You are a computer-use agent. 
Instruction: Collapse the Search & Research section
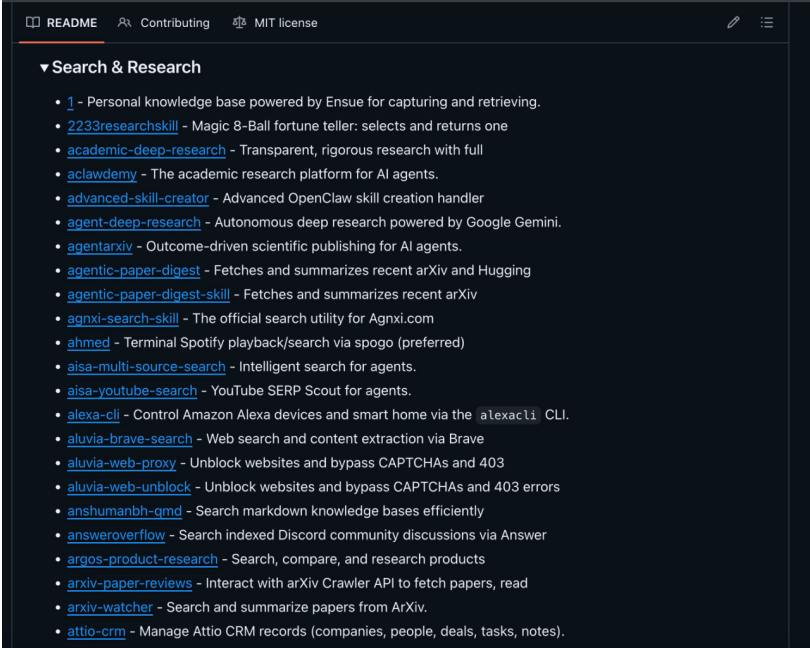(x=44, y=68)
